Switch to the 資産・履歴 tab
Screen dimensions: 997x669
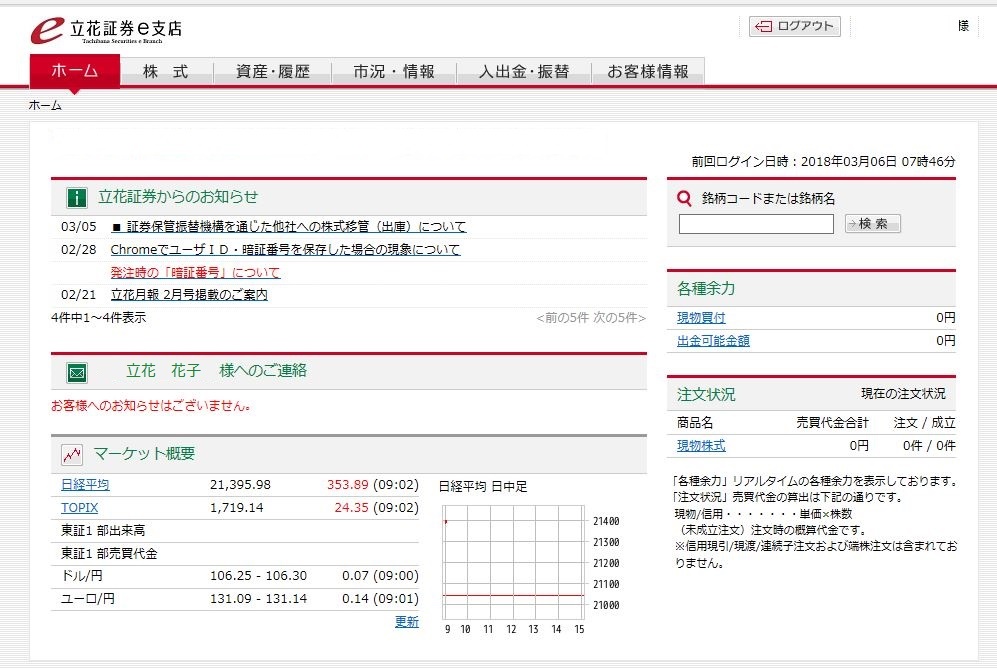point(273,72)
